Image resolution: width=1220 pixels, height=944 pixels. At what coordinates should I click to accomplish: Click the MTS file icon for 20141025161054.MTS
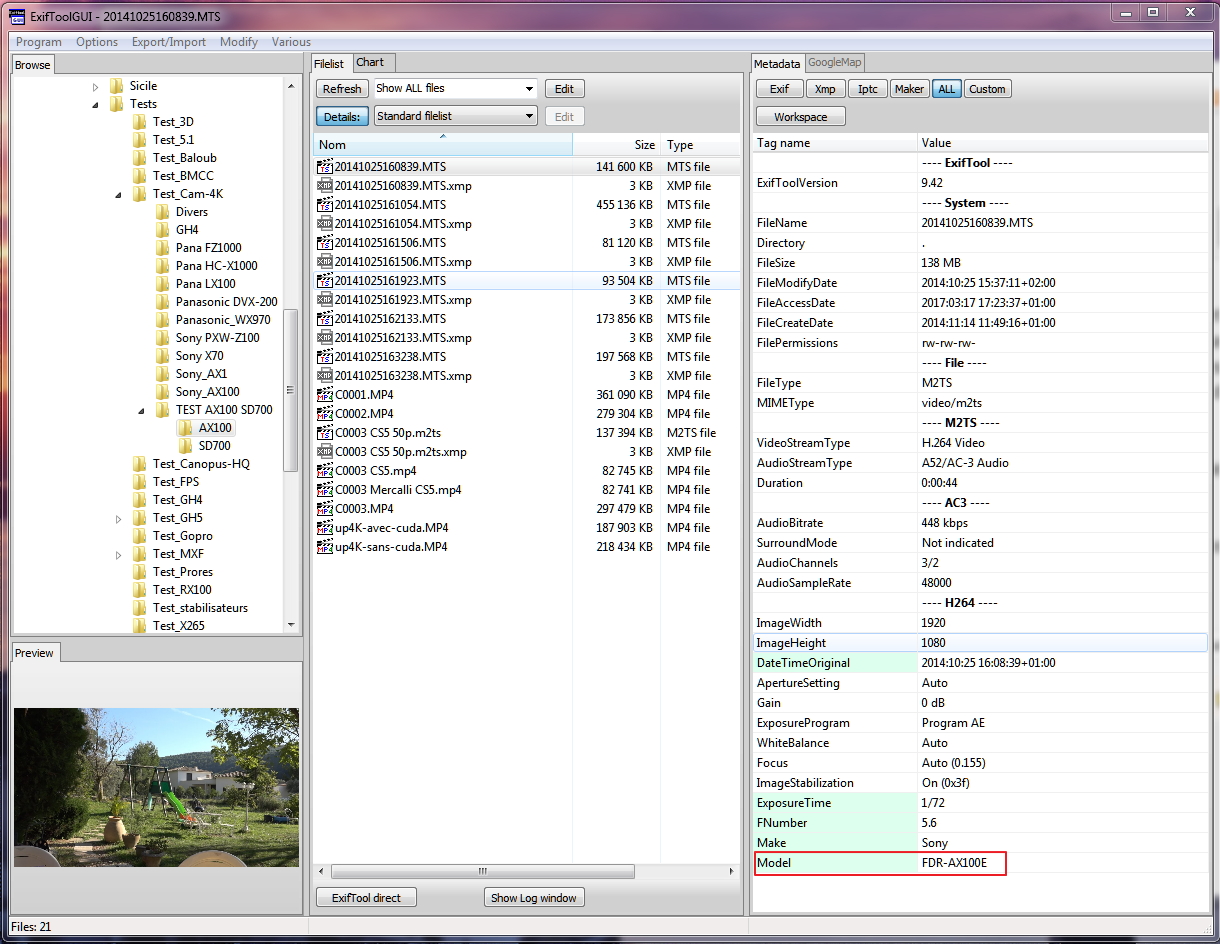(324, 205)
